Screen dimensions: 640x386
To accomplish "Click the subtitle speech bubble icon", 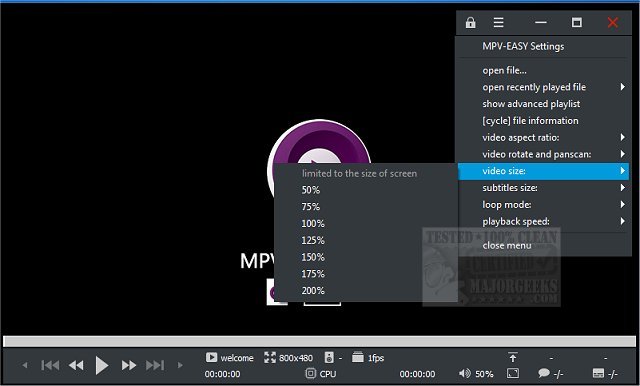I will point(544,373).
